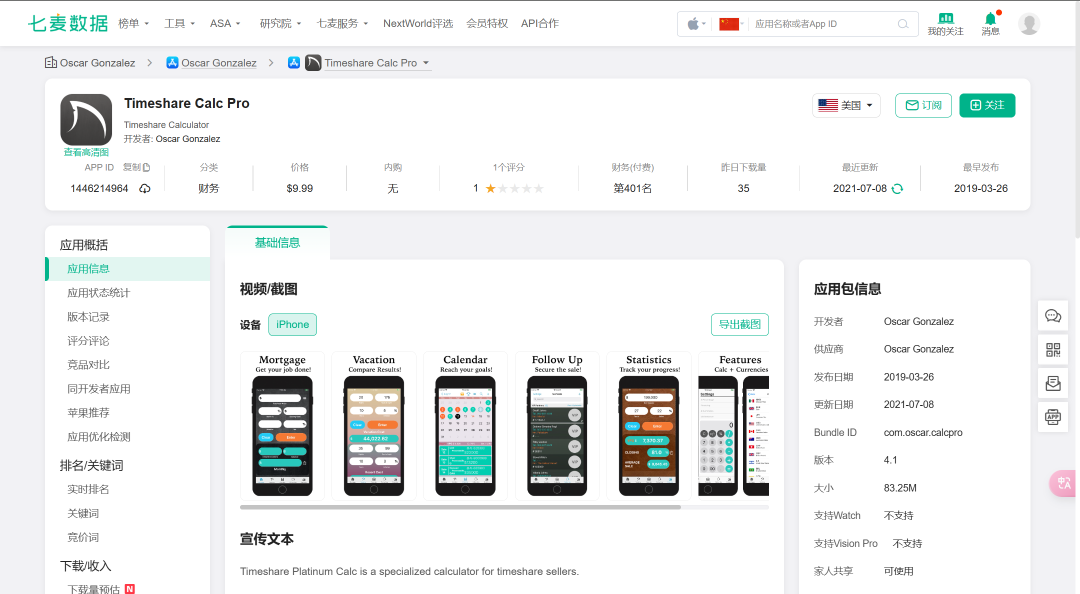Click the star rating icons
Screen dimensions: 1080x594
515,188
